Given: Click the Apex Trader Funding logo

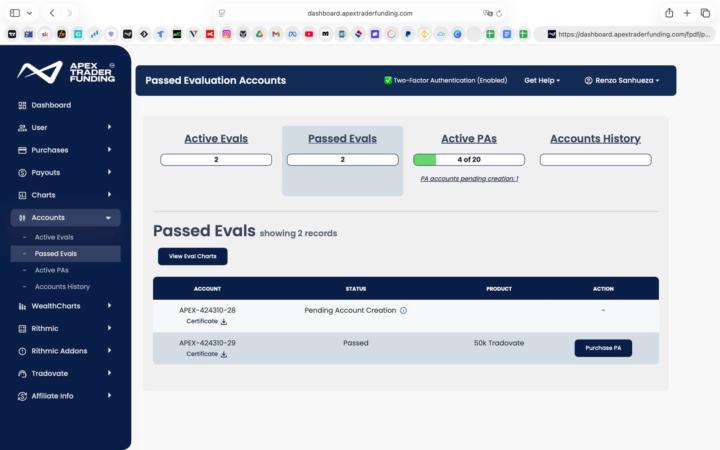Looking at the screenshot, I should pyautogui.click(x=66, y=72).
